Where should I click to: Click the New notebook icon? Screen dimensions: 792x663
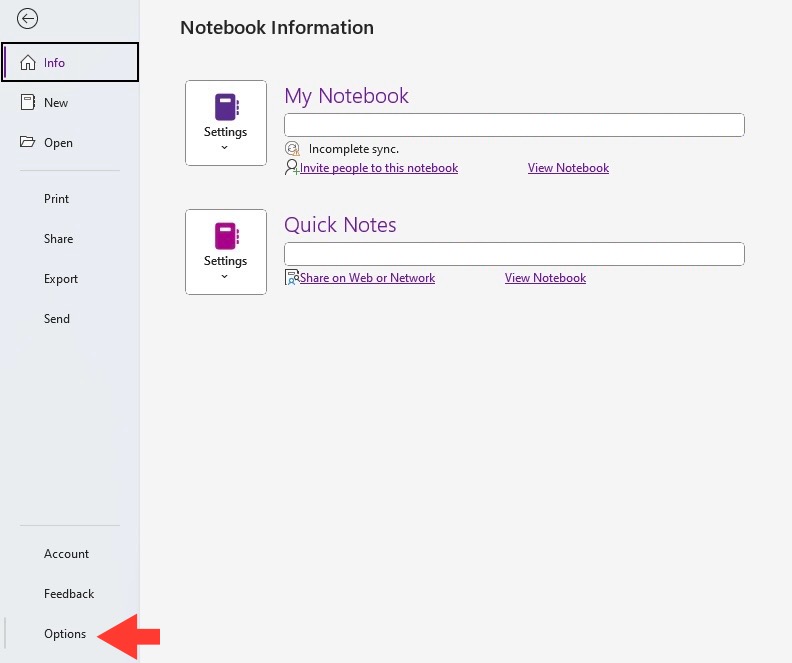tap(28, 102)
